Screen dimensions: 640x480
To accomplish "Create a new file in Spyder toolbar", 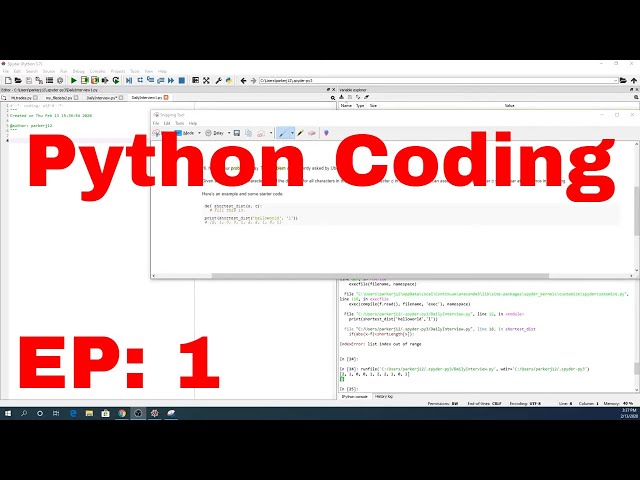I will 8,80.
